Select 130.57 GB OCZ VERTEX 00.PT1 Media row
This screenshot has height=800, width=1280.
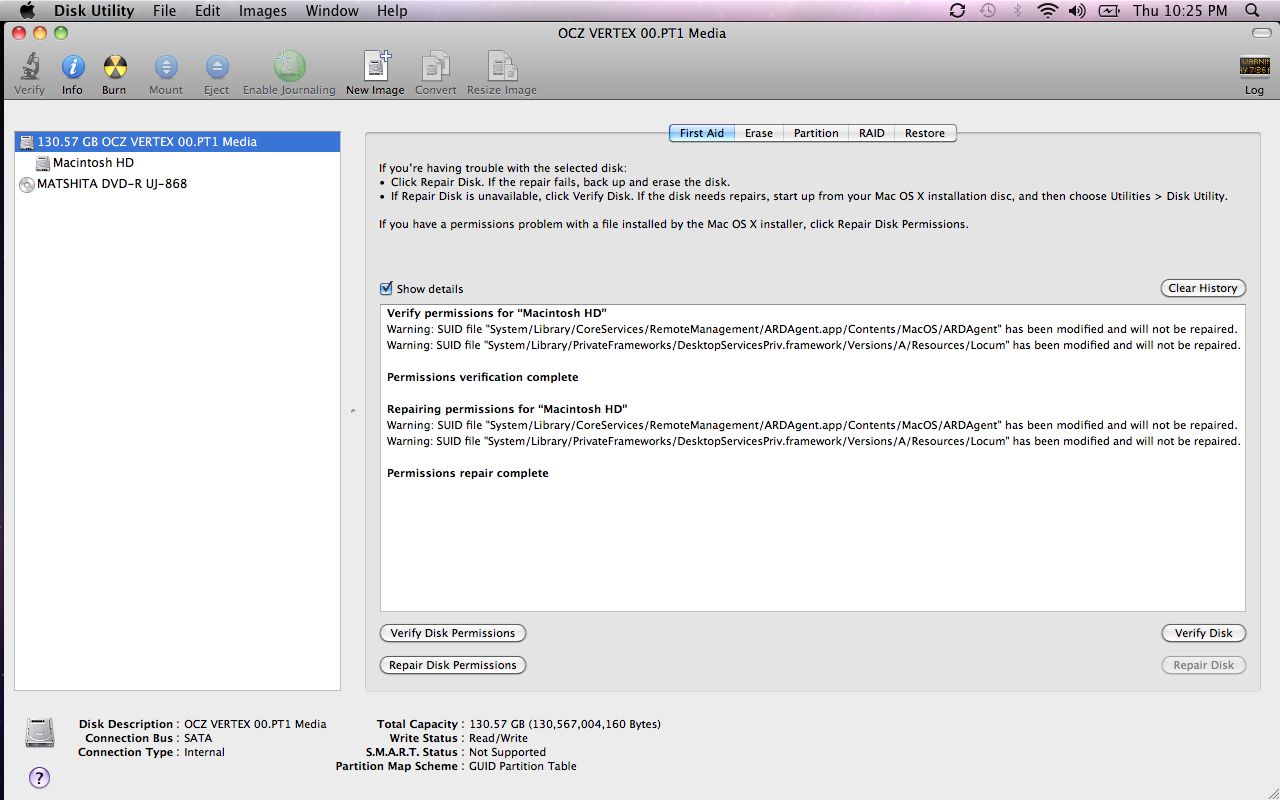point(178,142)
